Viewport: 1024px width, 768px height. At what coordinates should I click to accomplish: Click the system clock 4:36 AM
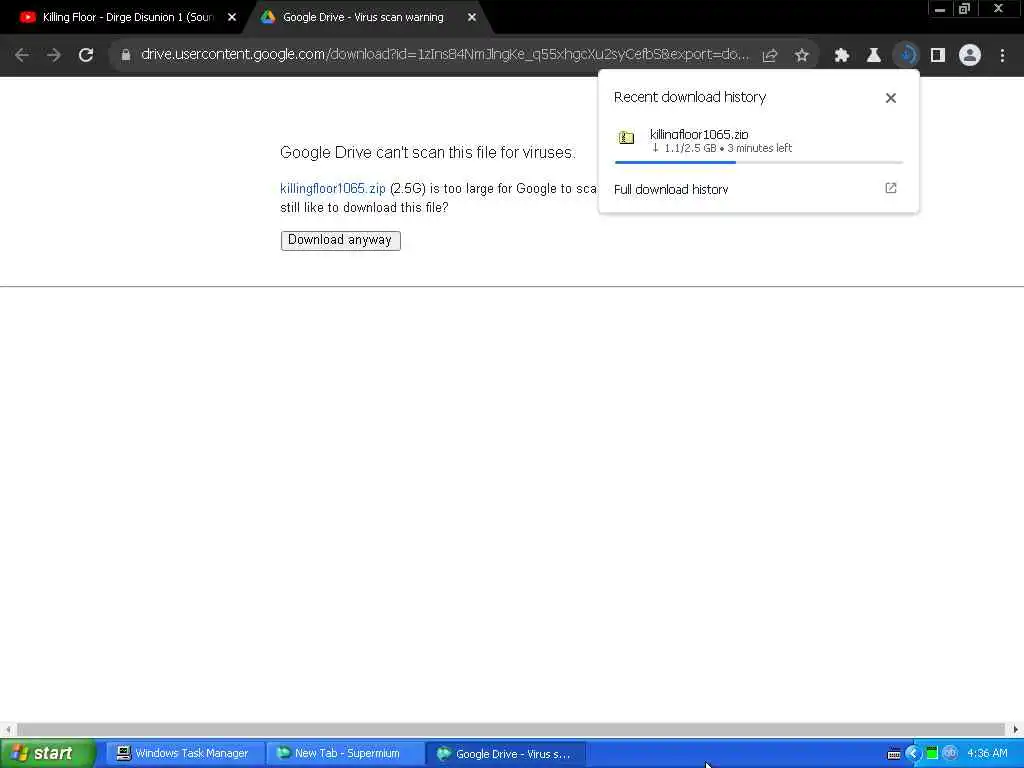click(987, 754)
